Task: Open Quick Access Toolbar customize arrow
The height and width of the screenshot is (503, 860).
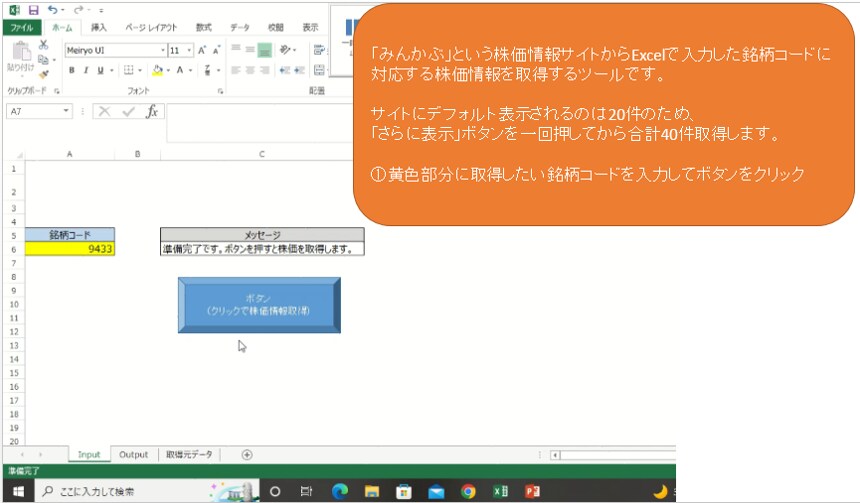Action: [101, 10]
